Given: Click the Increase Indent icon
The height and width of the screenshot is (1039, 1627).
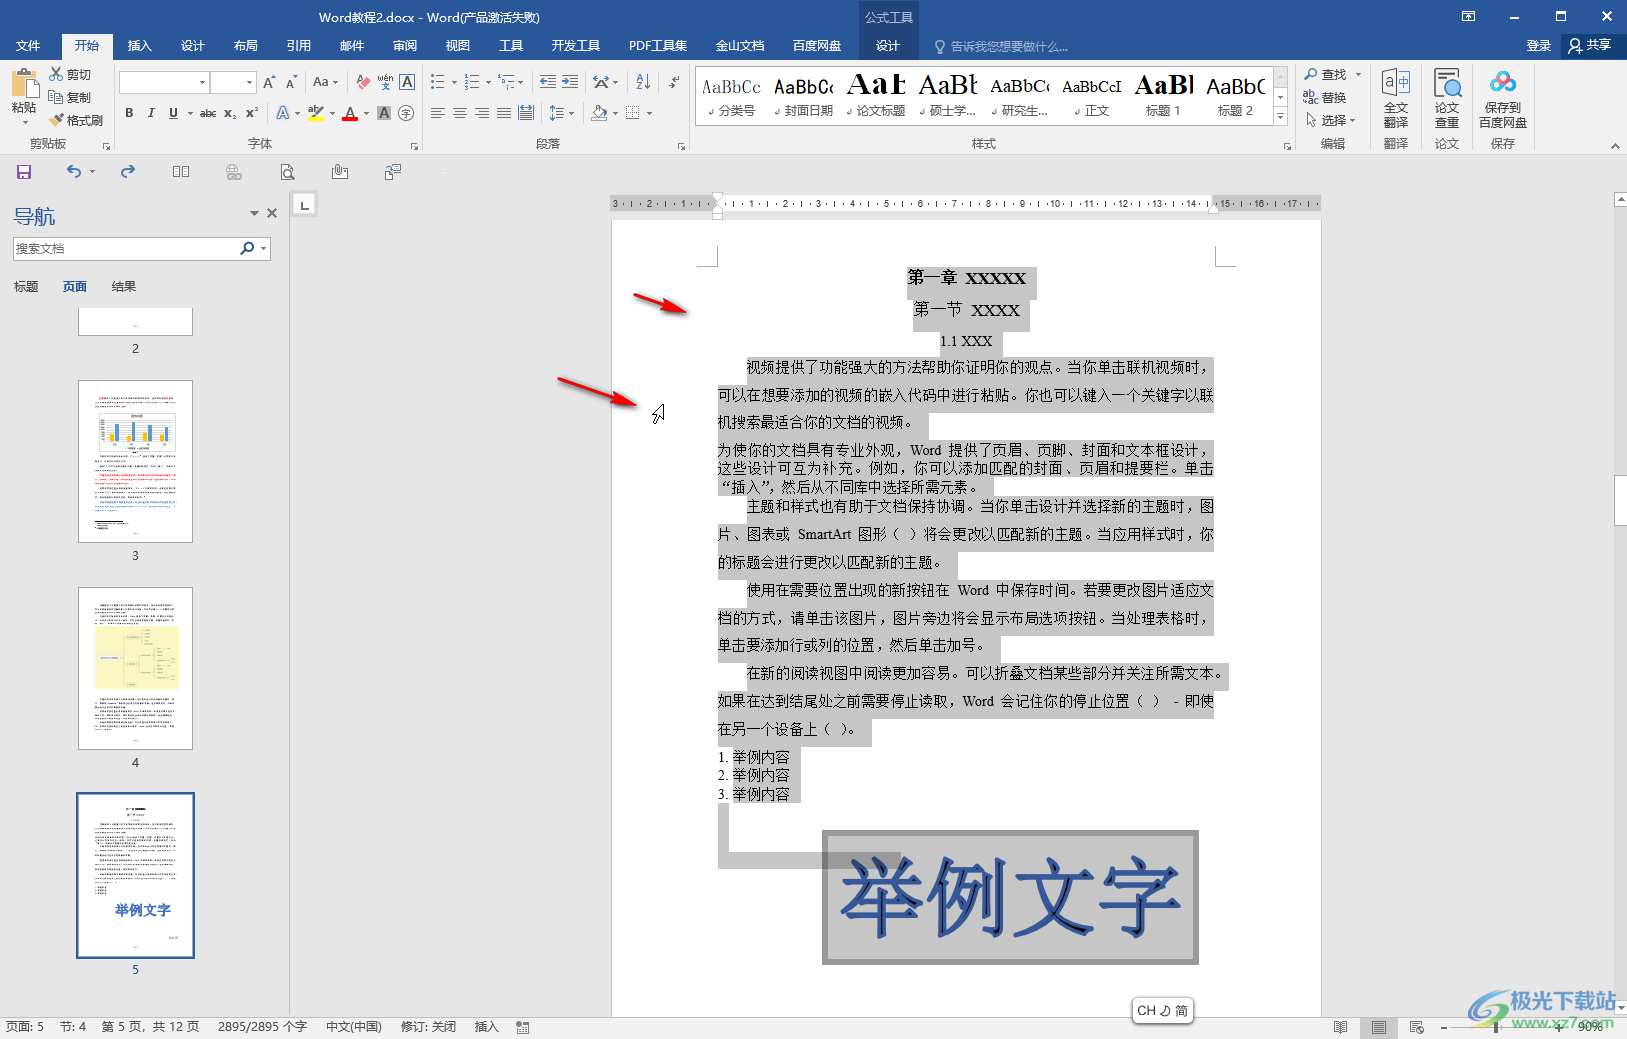Looking at the screenshot, I should (x=570, y=82).
